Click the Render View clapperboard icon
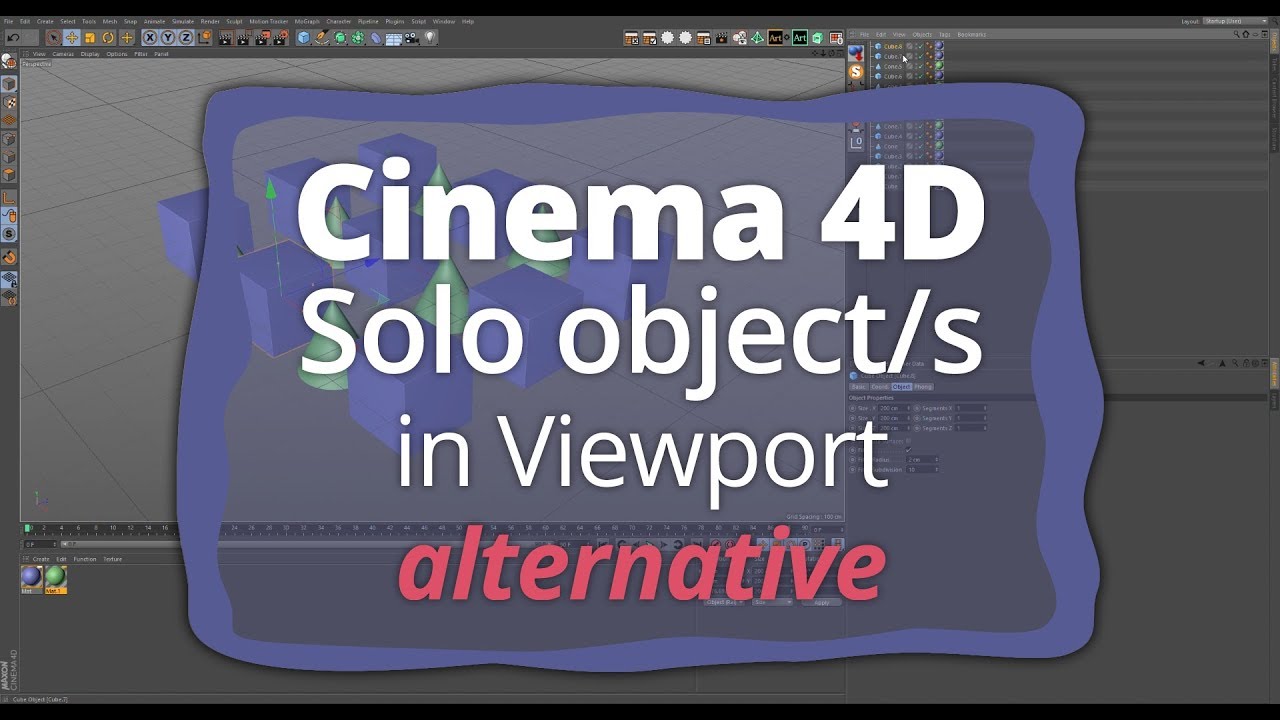Image resolution: width=1280 pixels, height=720 pixels. point(226,38)
